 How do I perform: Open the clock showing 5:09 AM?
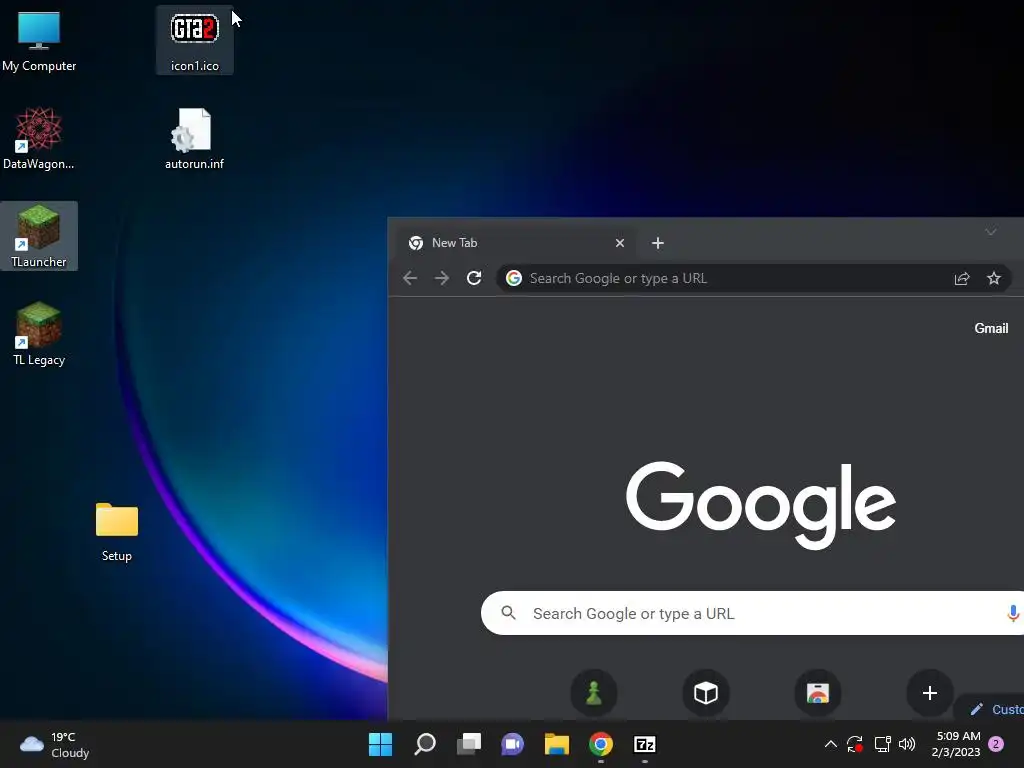[x=957, y=744]
